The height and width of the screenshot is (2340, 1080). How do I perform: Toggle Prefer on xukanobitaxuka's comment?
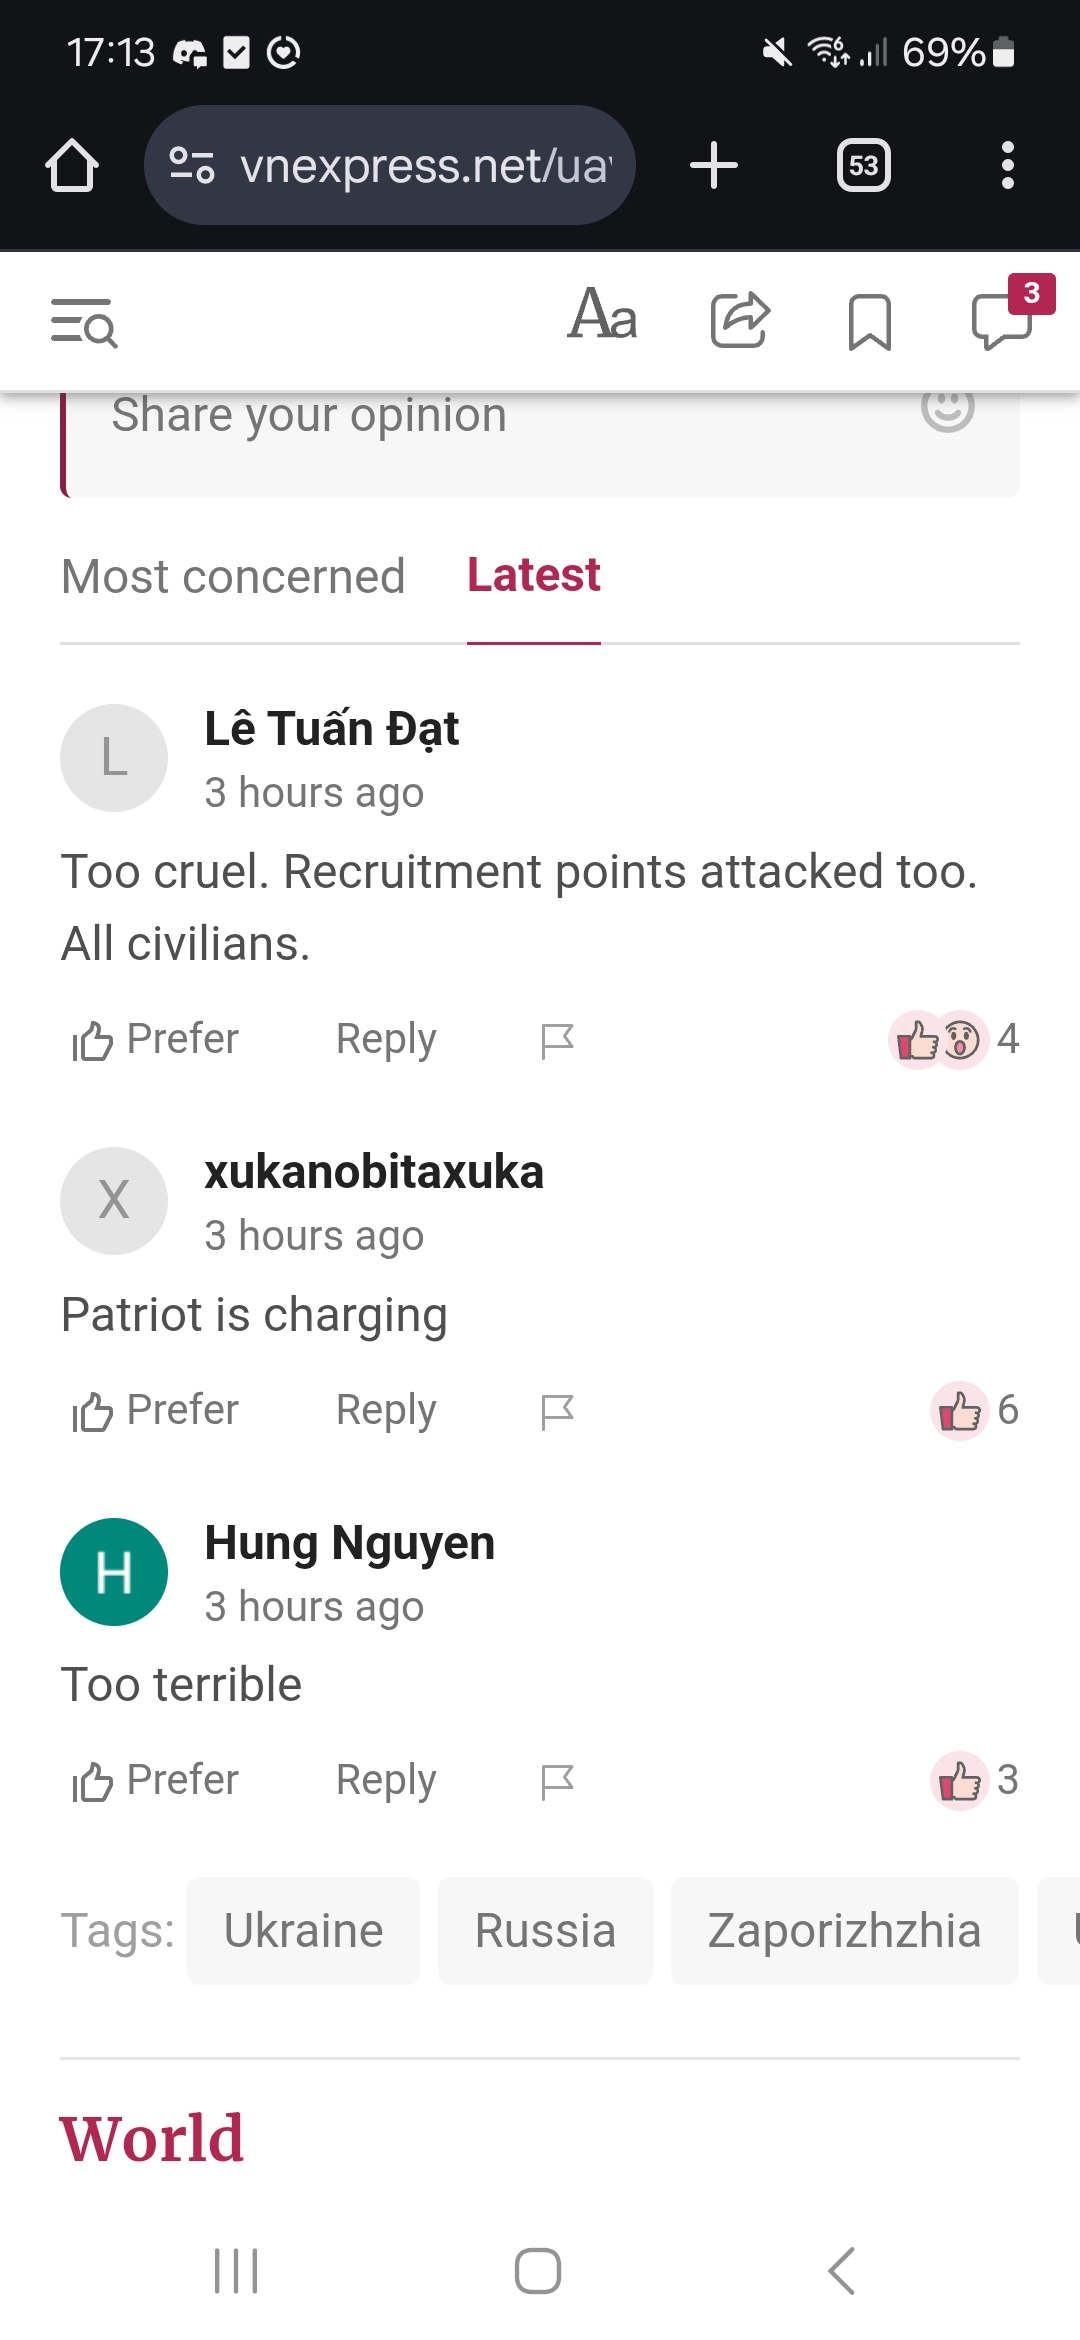coord(155,1410)
